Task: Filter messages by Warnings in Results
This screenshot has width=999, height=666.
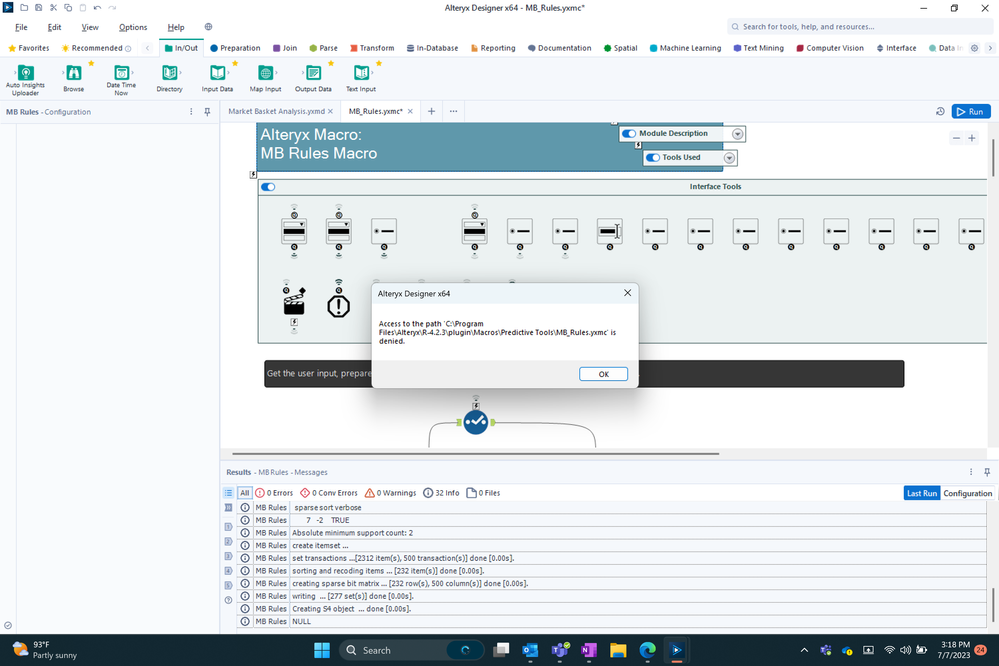Action: click(390, 492)
